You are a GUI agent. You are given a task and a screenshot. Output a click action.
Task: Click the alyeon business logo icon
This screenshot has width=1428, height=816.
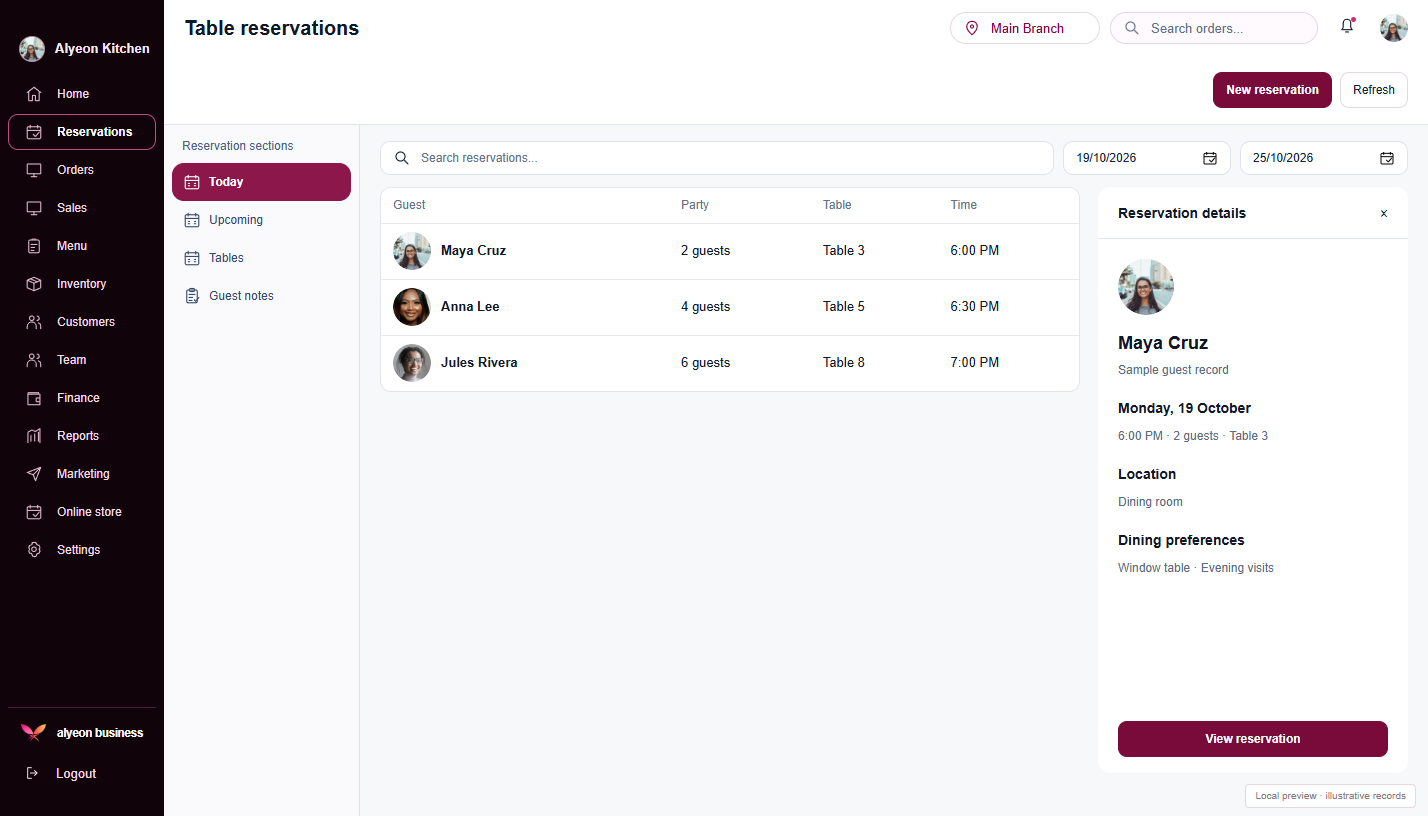[x=33, y=733]
